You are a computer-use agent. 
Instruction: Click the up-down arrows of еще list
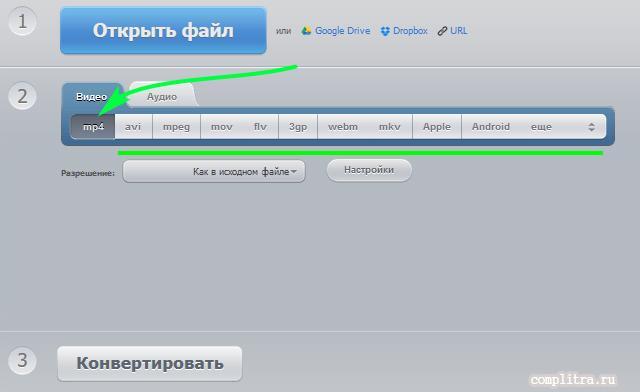[x=591, y=127]
